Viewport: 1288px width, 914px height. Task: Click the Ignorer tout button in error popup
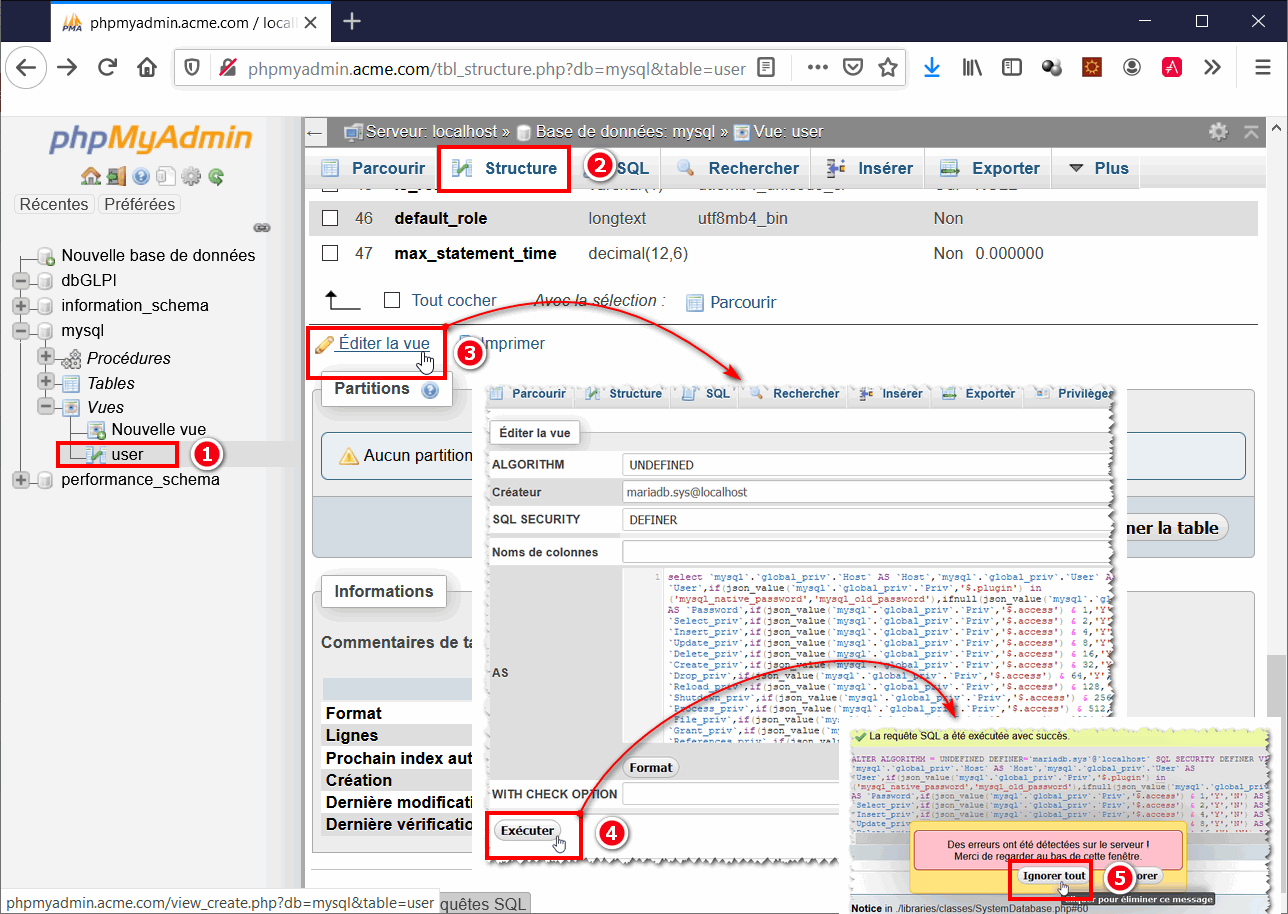coord(1054,875)
